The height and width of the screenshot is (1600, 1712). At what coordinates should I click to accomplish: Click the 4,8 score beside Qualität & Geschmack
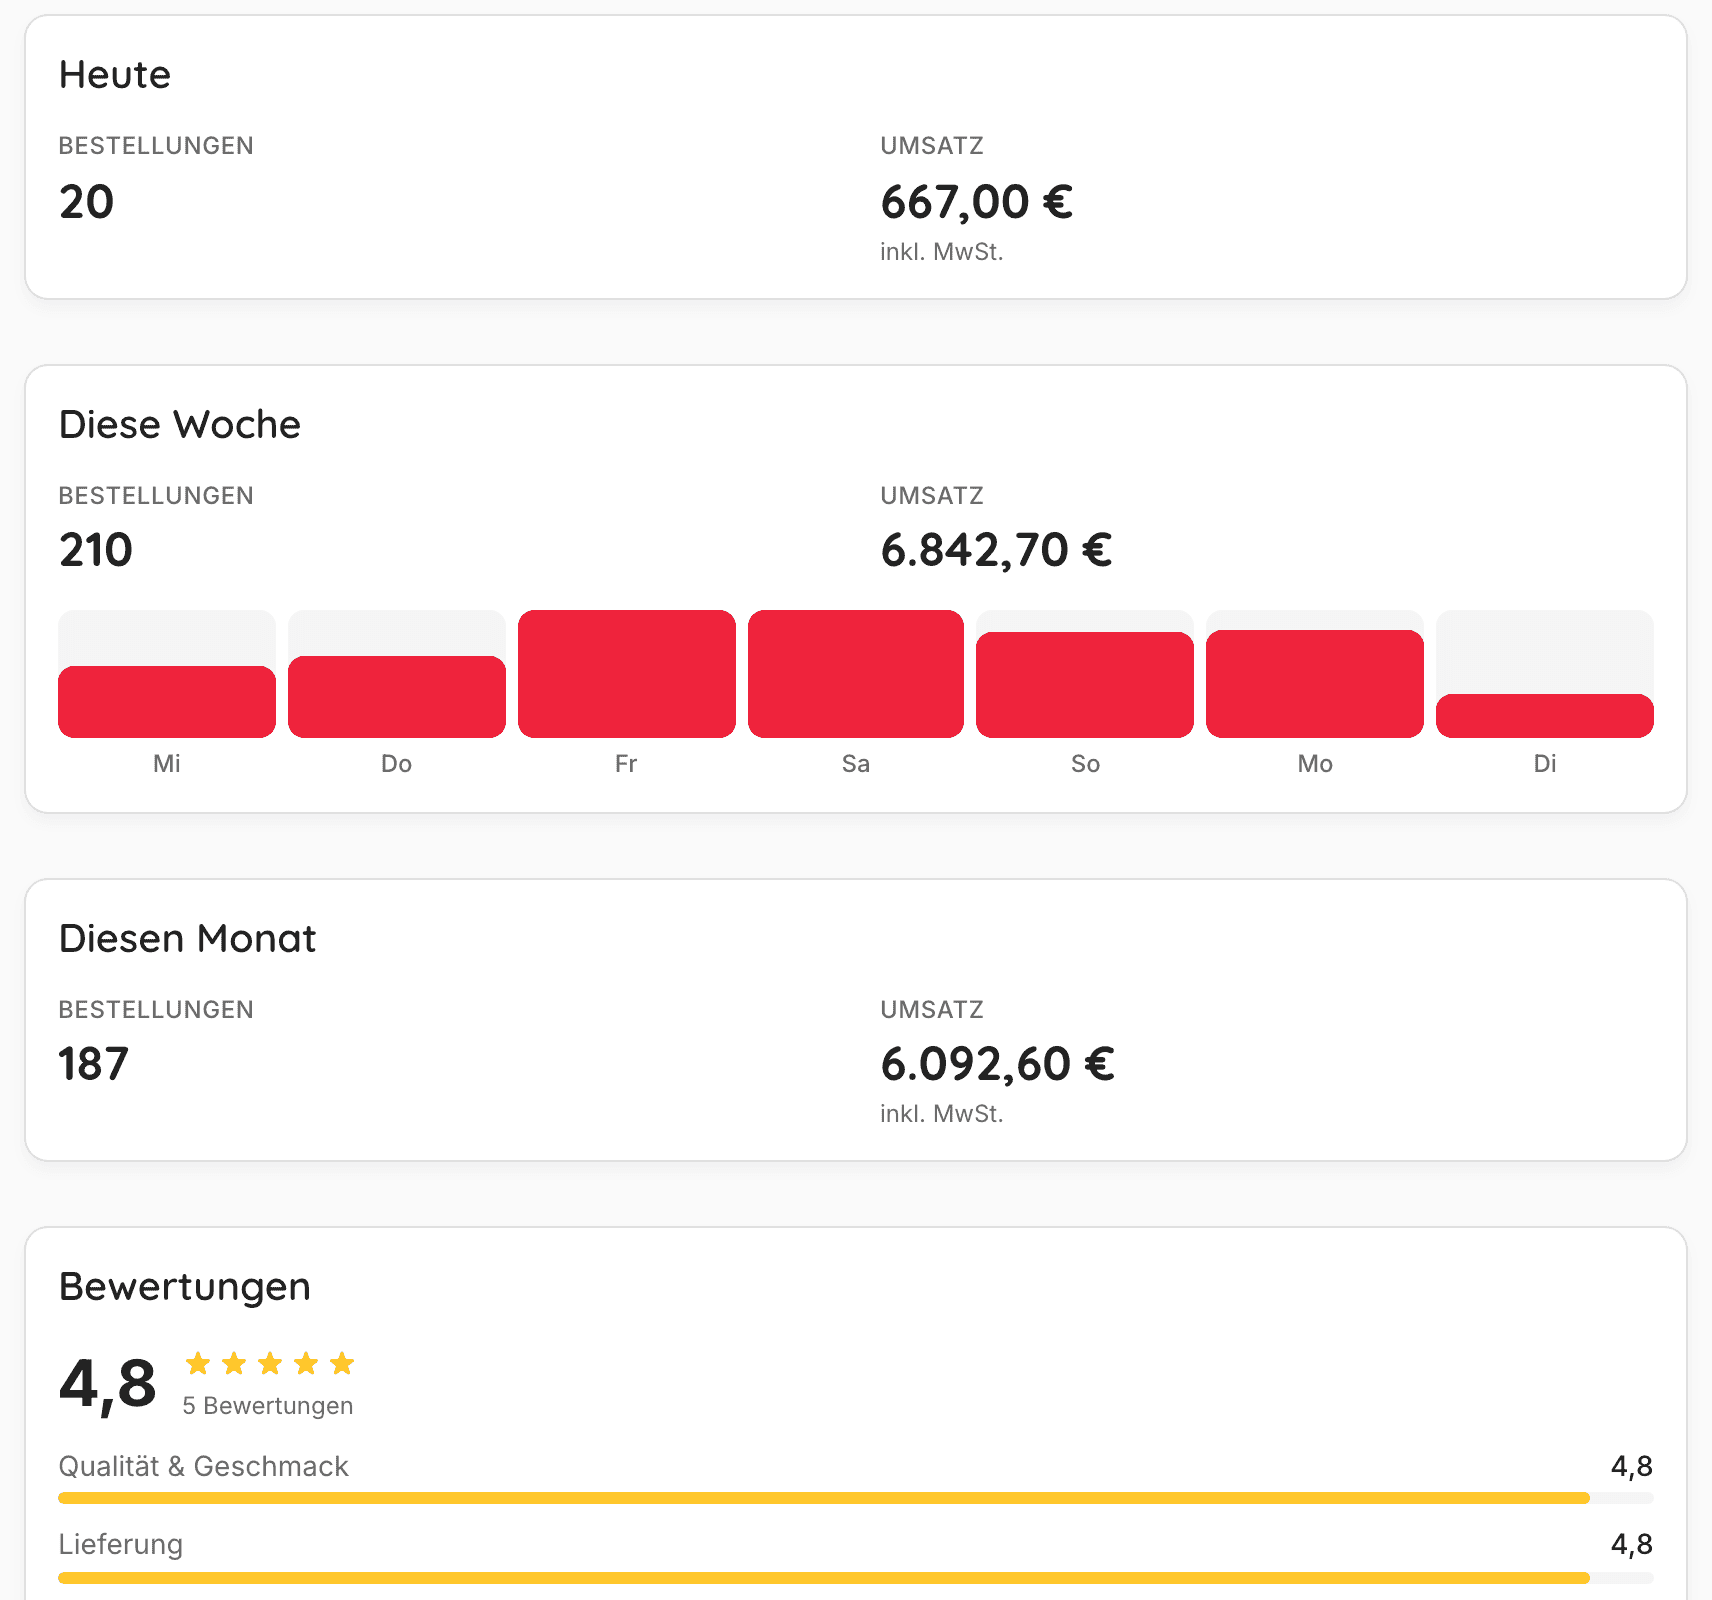tap(1632, 1467)
